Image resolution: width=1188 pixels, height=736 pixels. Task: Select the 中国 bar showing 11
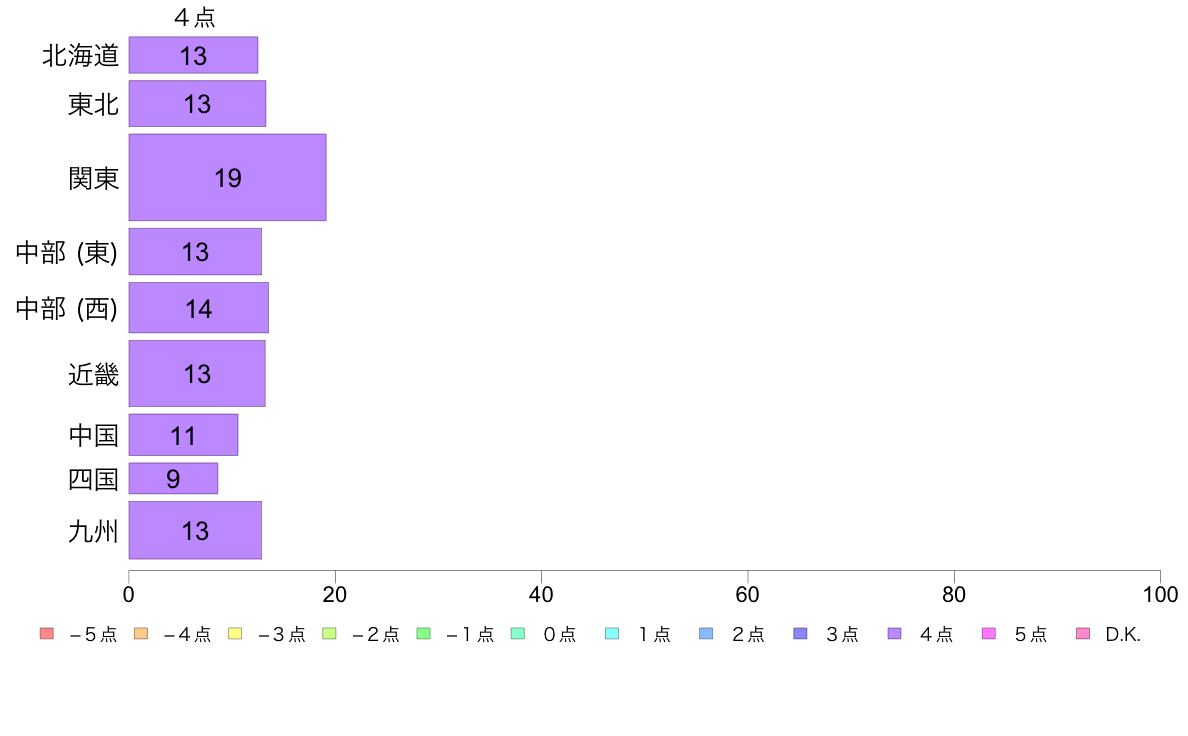pos(183,435)
